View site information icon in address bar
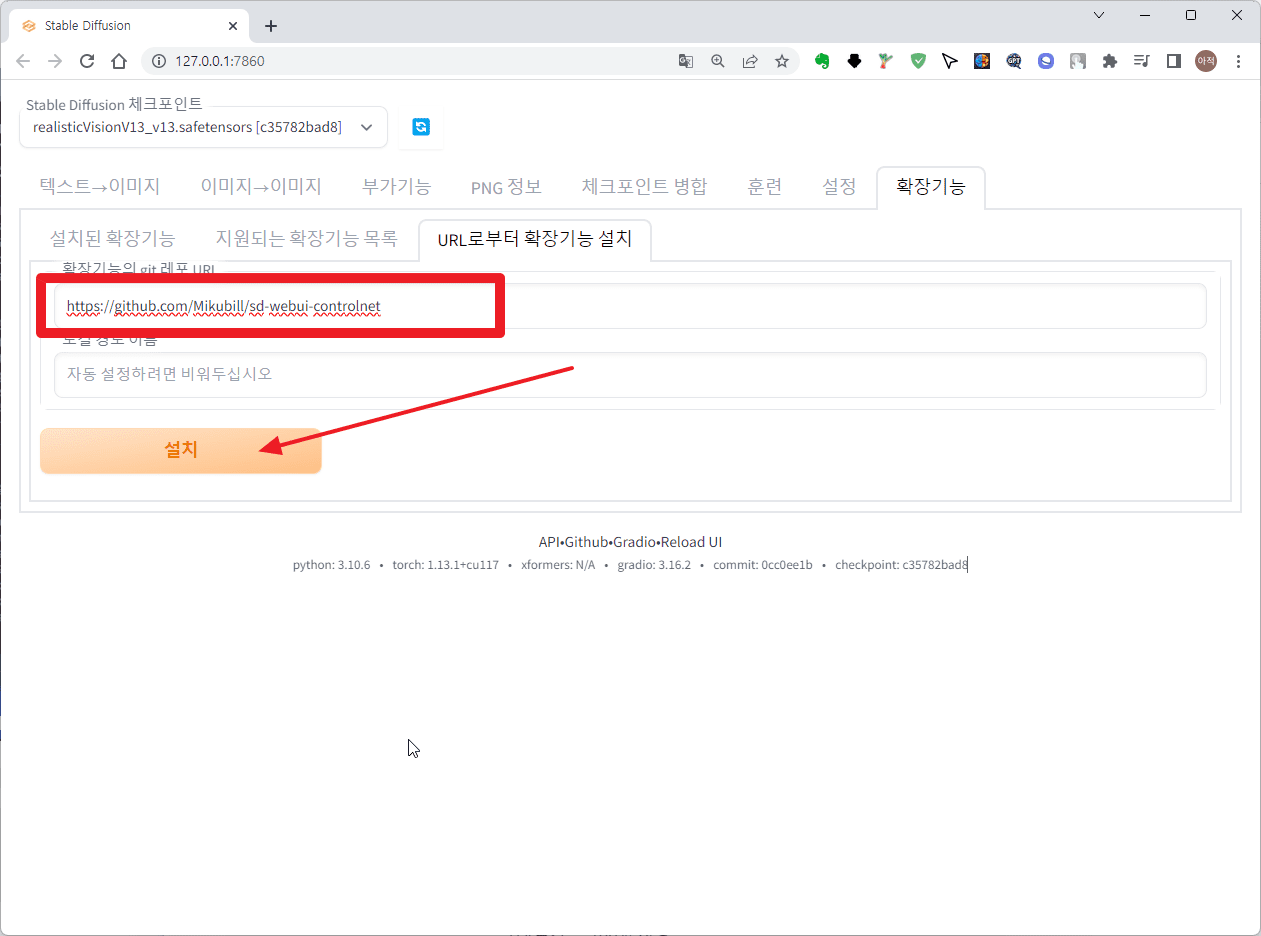Screen dimensions: 1261x936 pyautogui.click(x=158, y=61)
